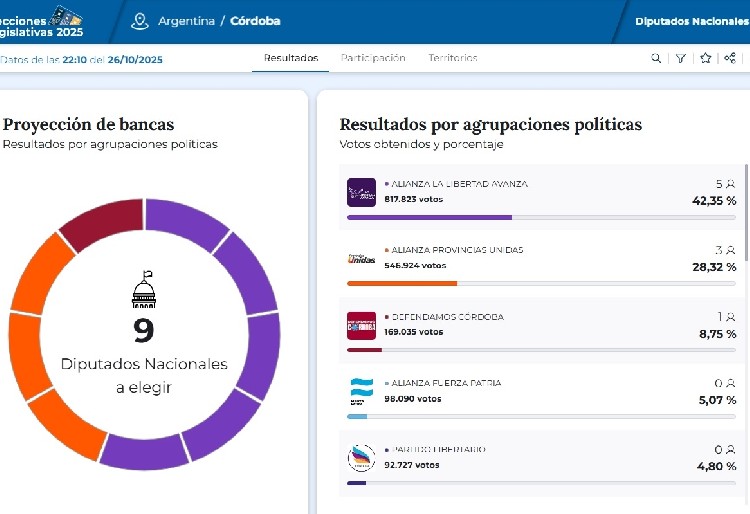Click the share icon

(x=731, y=58)
